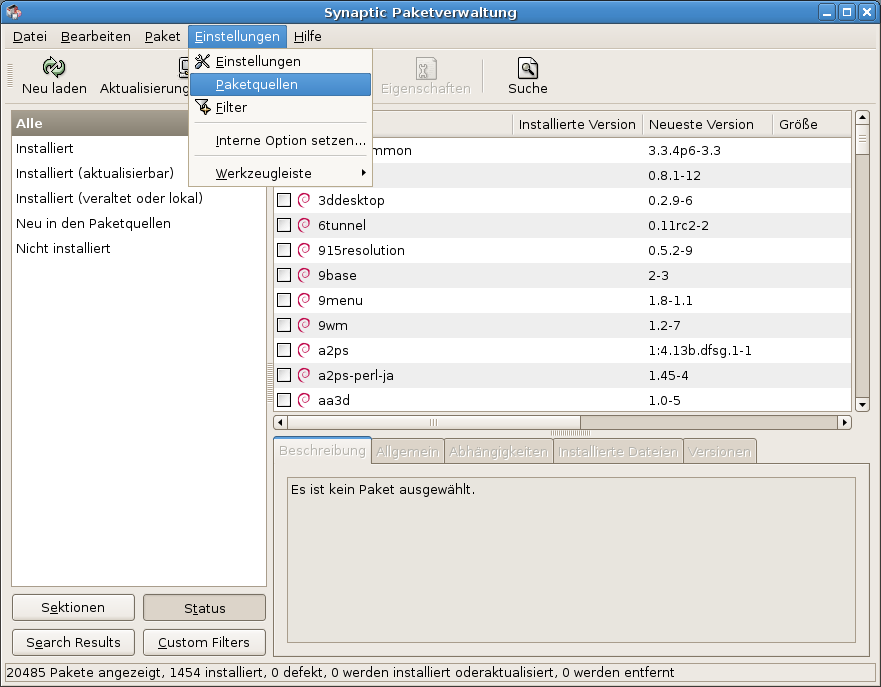The width and height of the screenshot is (881, 687).
Task: Click the Neu laden reload icon
Action: tap(54, 67)
